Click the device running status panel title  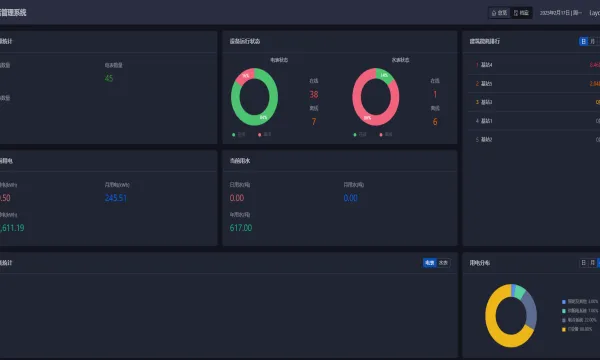tap(245, 41)
